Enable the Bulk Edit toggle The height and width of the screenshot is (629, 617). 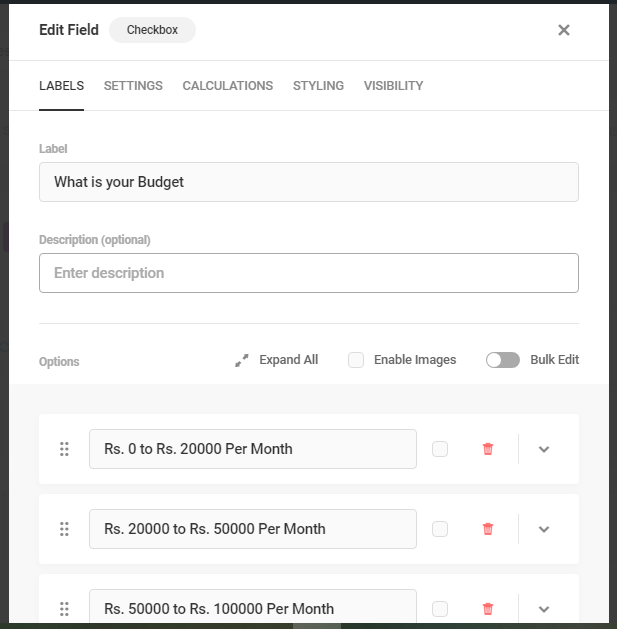pos(503,360)
